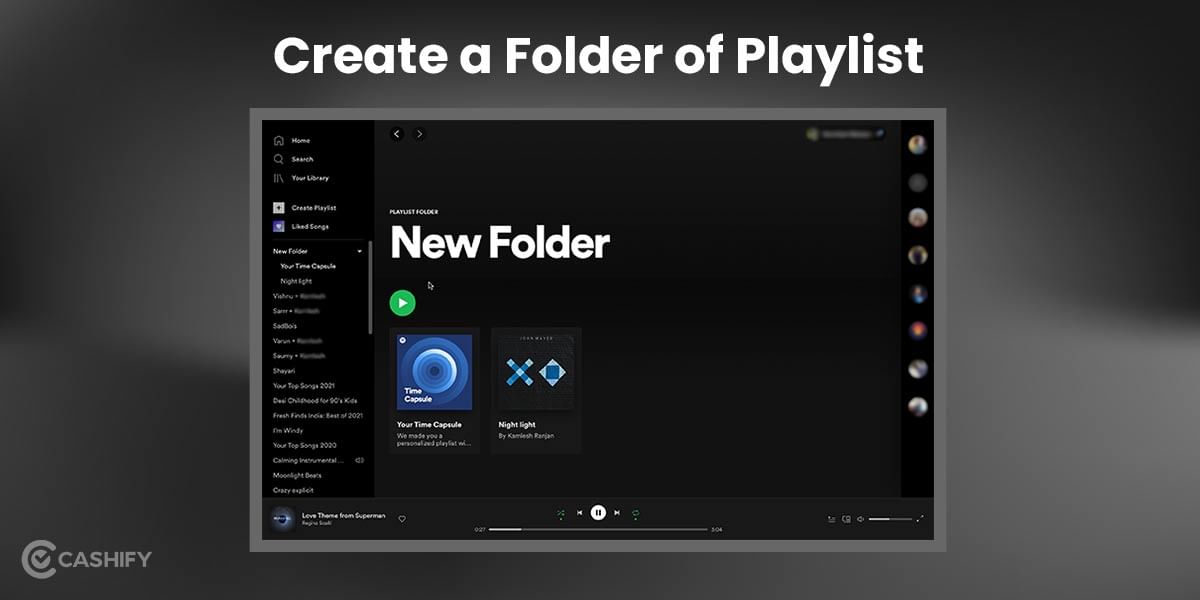
Task: Open the SadBois playlist
Action: (285, 326)
